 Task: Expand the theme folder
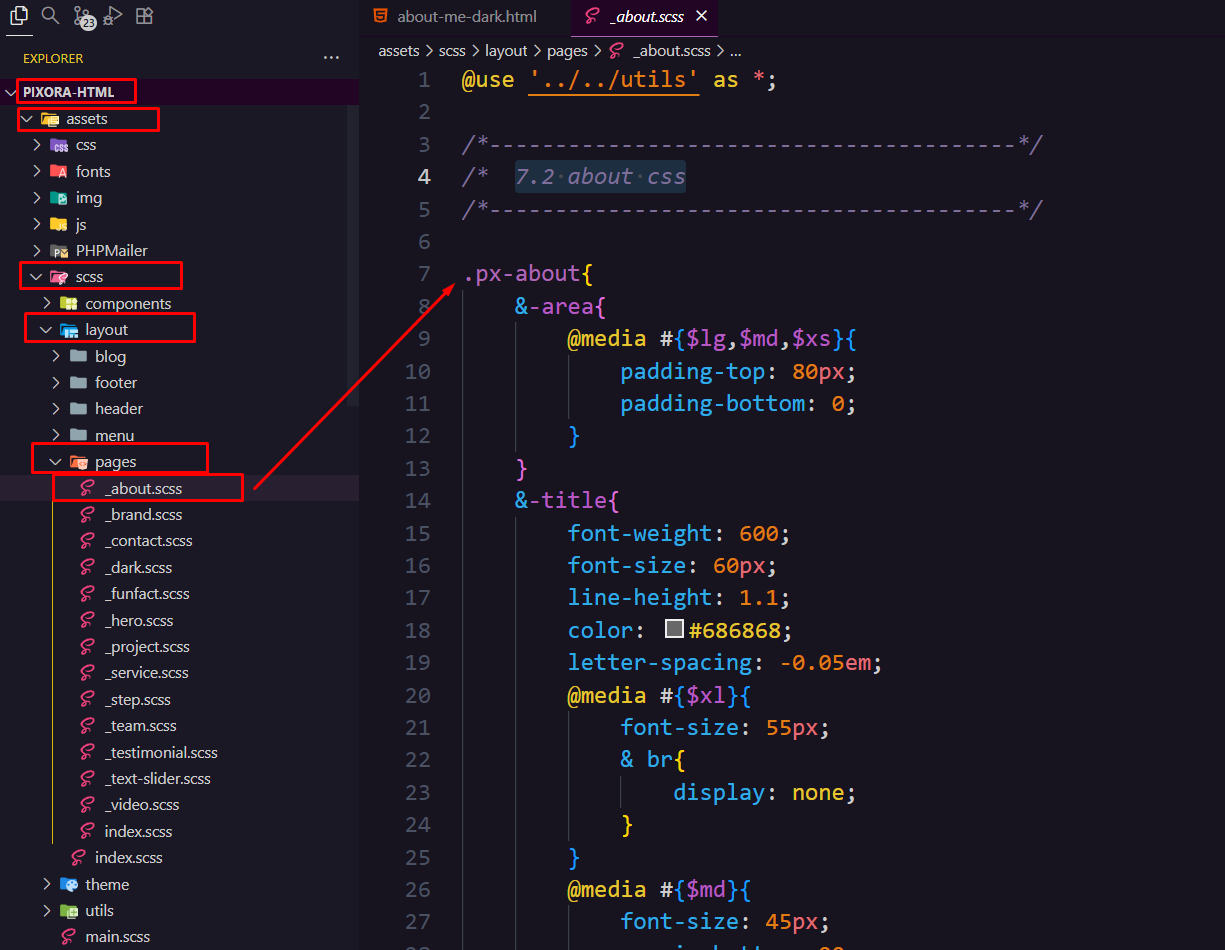[x=46, y=884]
